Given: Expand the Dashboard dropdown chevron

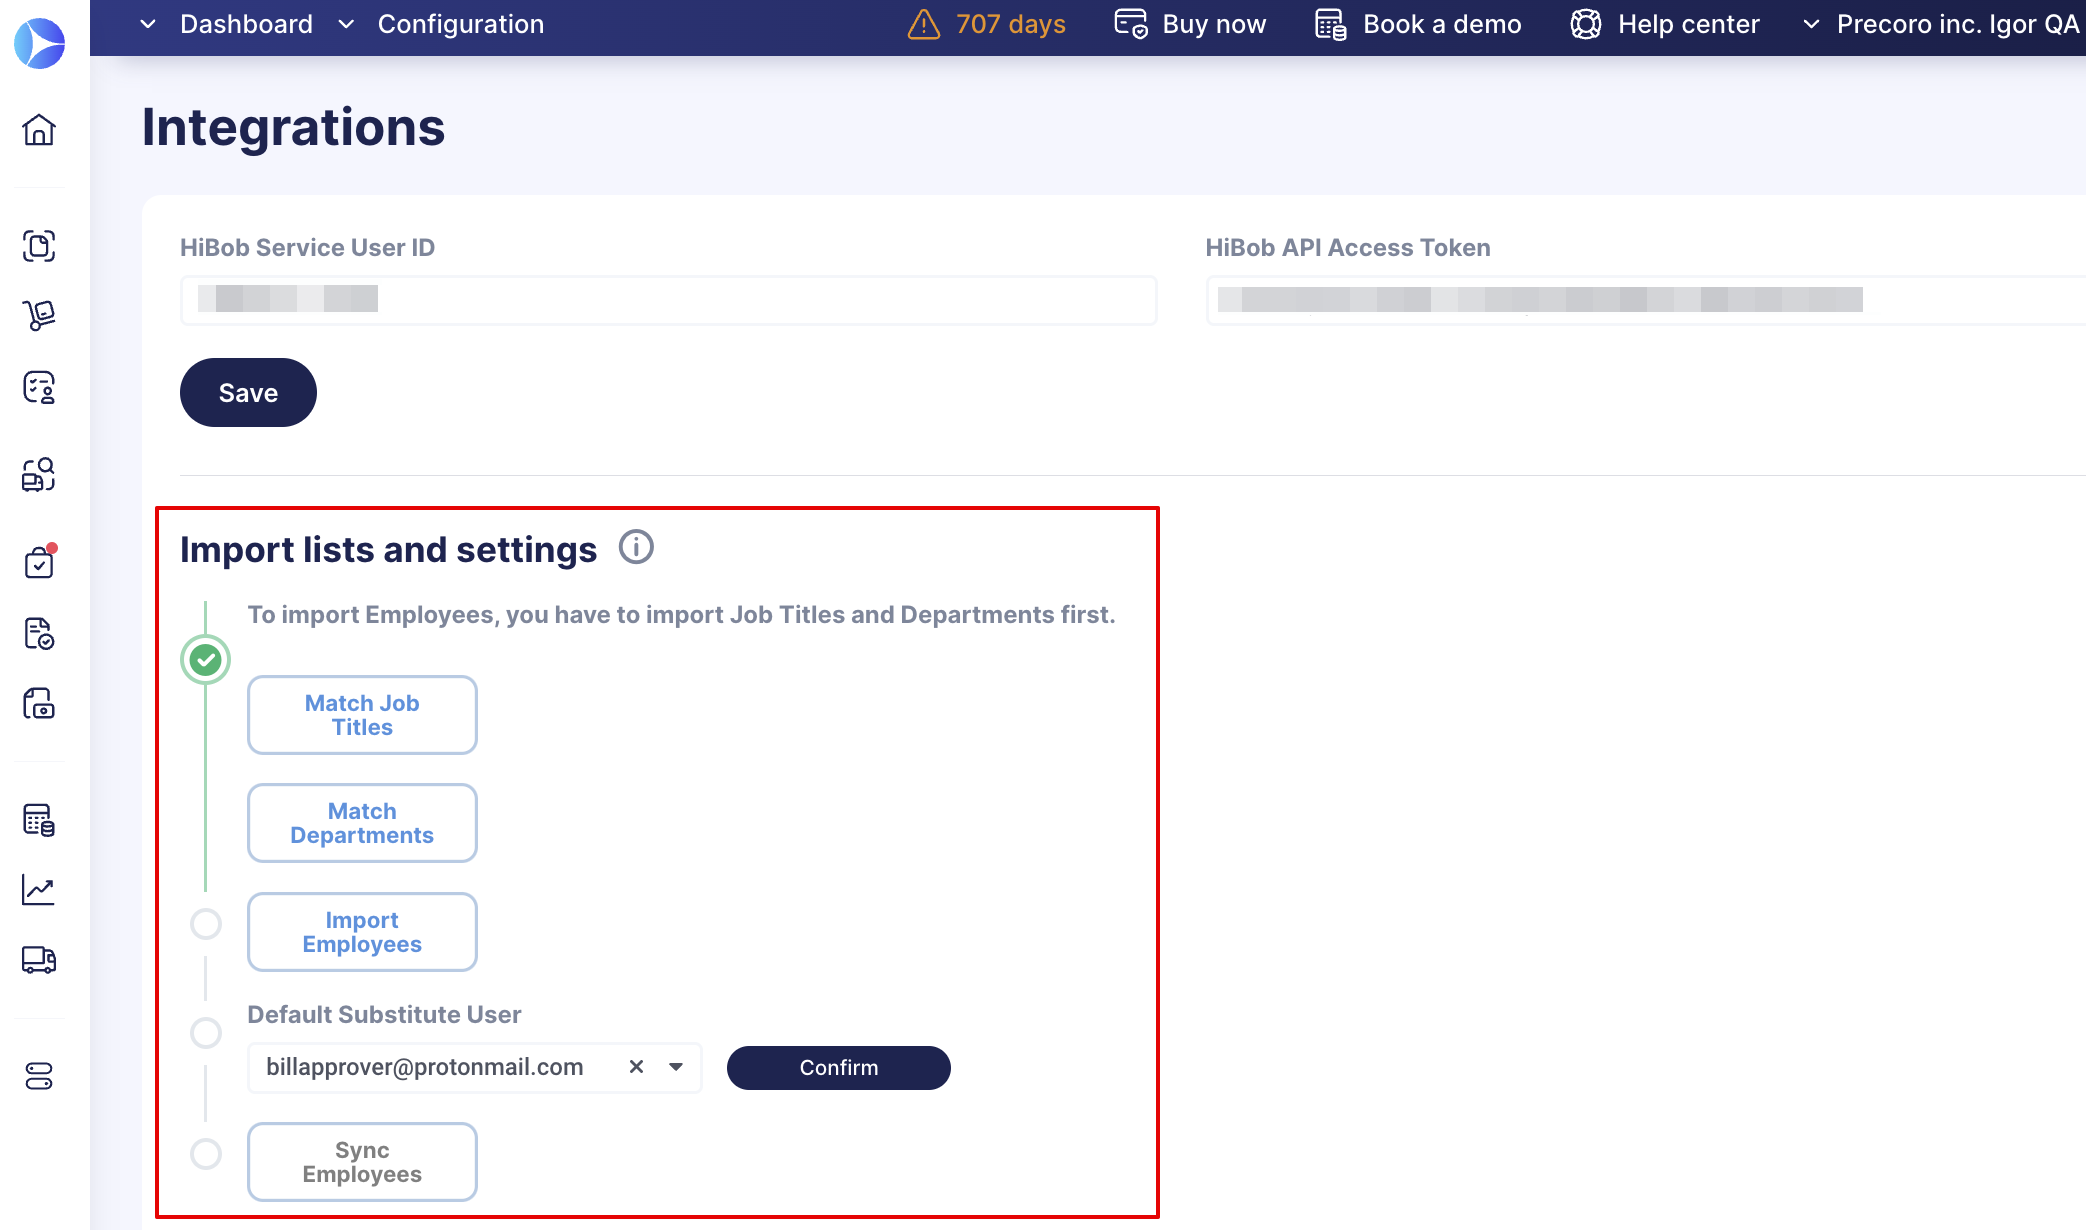Looking at the screenshot, I should pyautogui.click(x=148, y=24).
